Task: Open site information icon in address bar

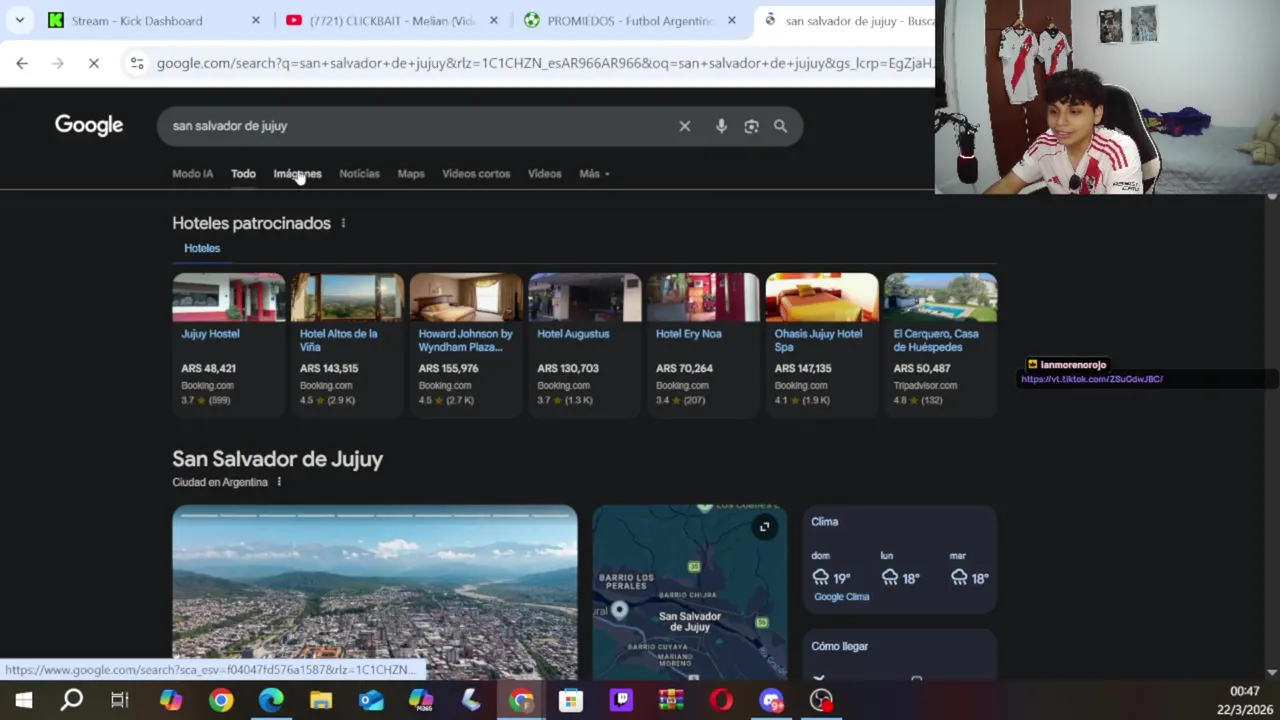Action: click(137, 63)
